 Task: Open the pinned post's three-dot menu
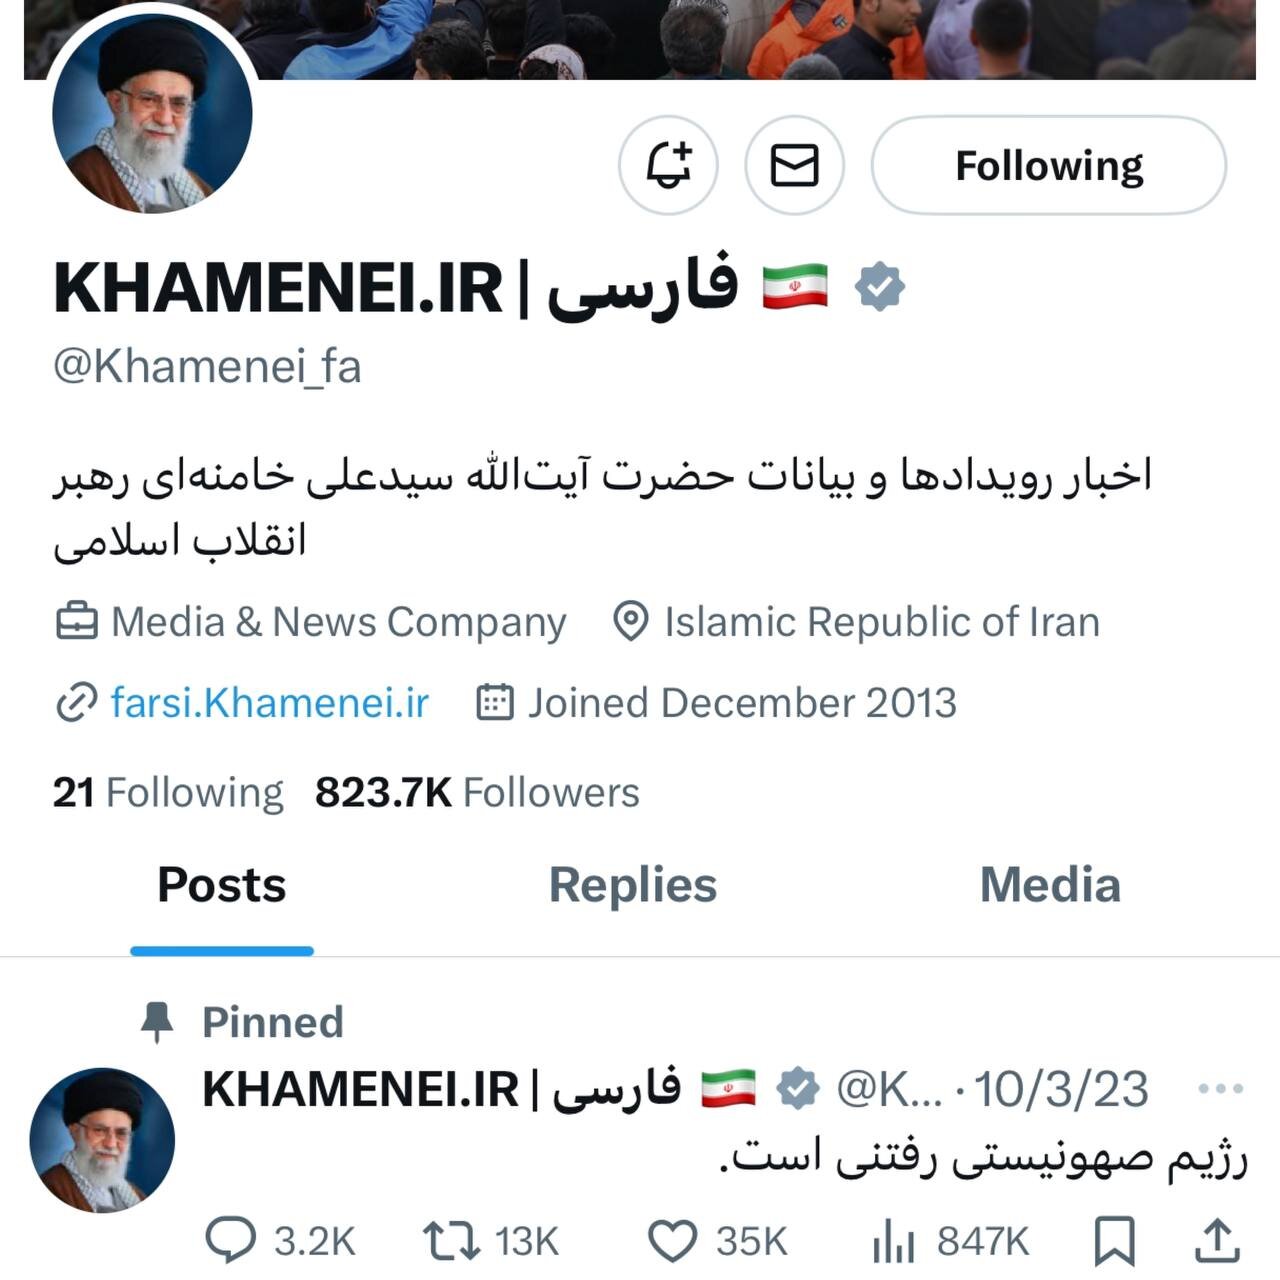pos(1220,1088)
